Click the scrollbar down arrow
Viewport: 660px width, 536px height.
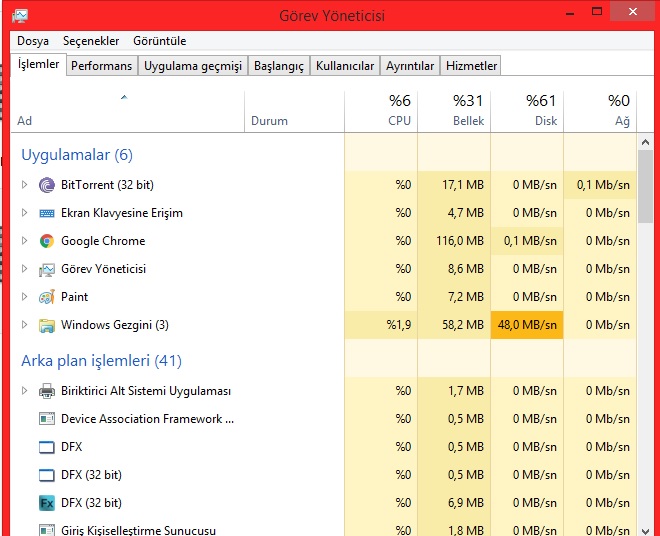point(645,531)
